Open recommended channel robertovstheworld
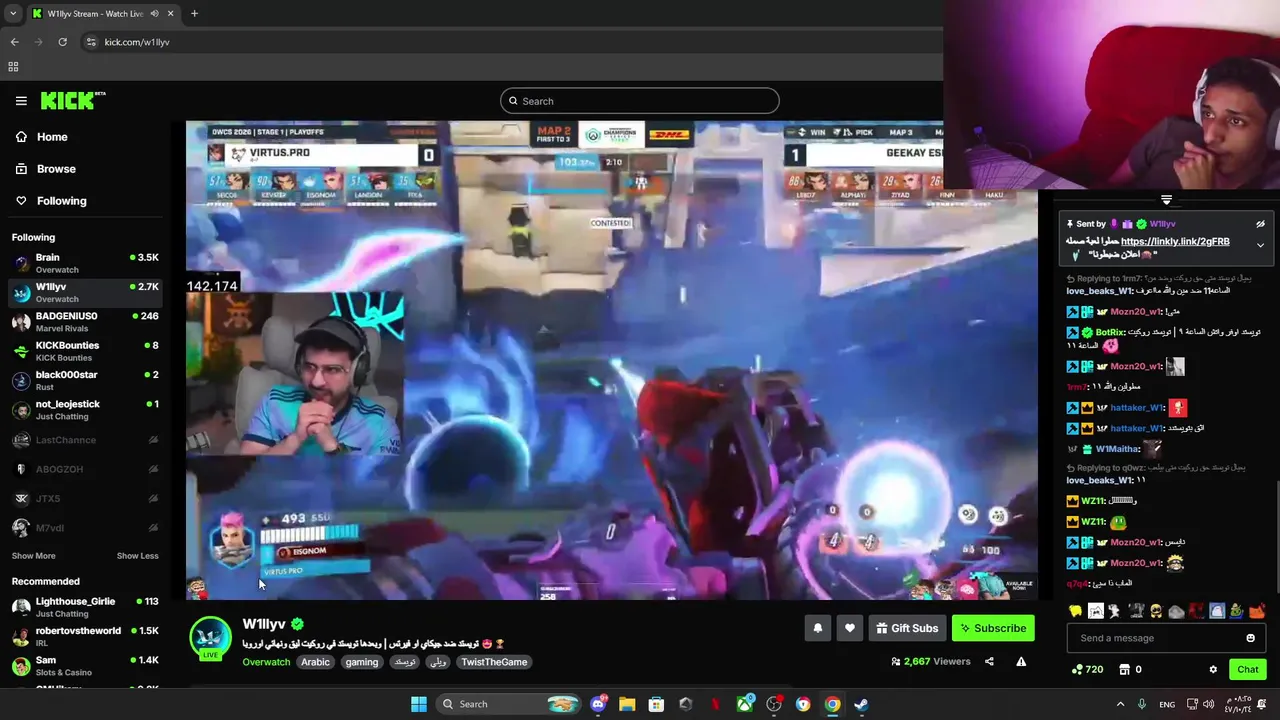Image resolution: width=1280 pixels, height=720 pixels. tap(85, 636)
